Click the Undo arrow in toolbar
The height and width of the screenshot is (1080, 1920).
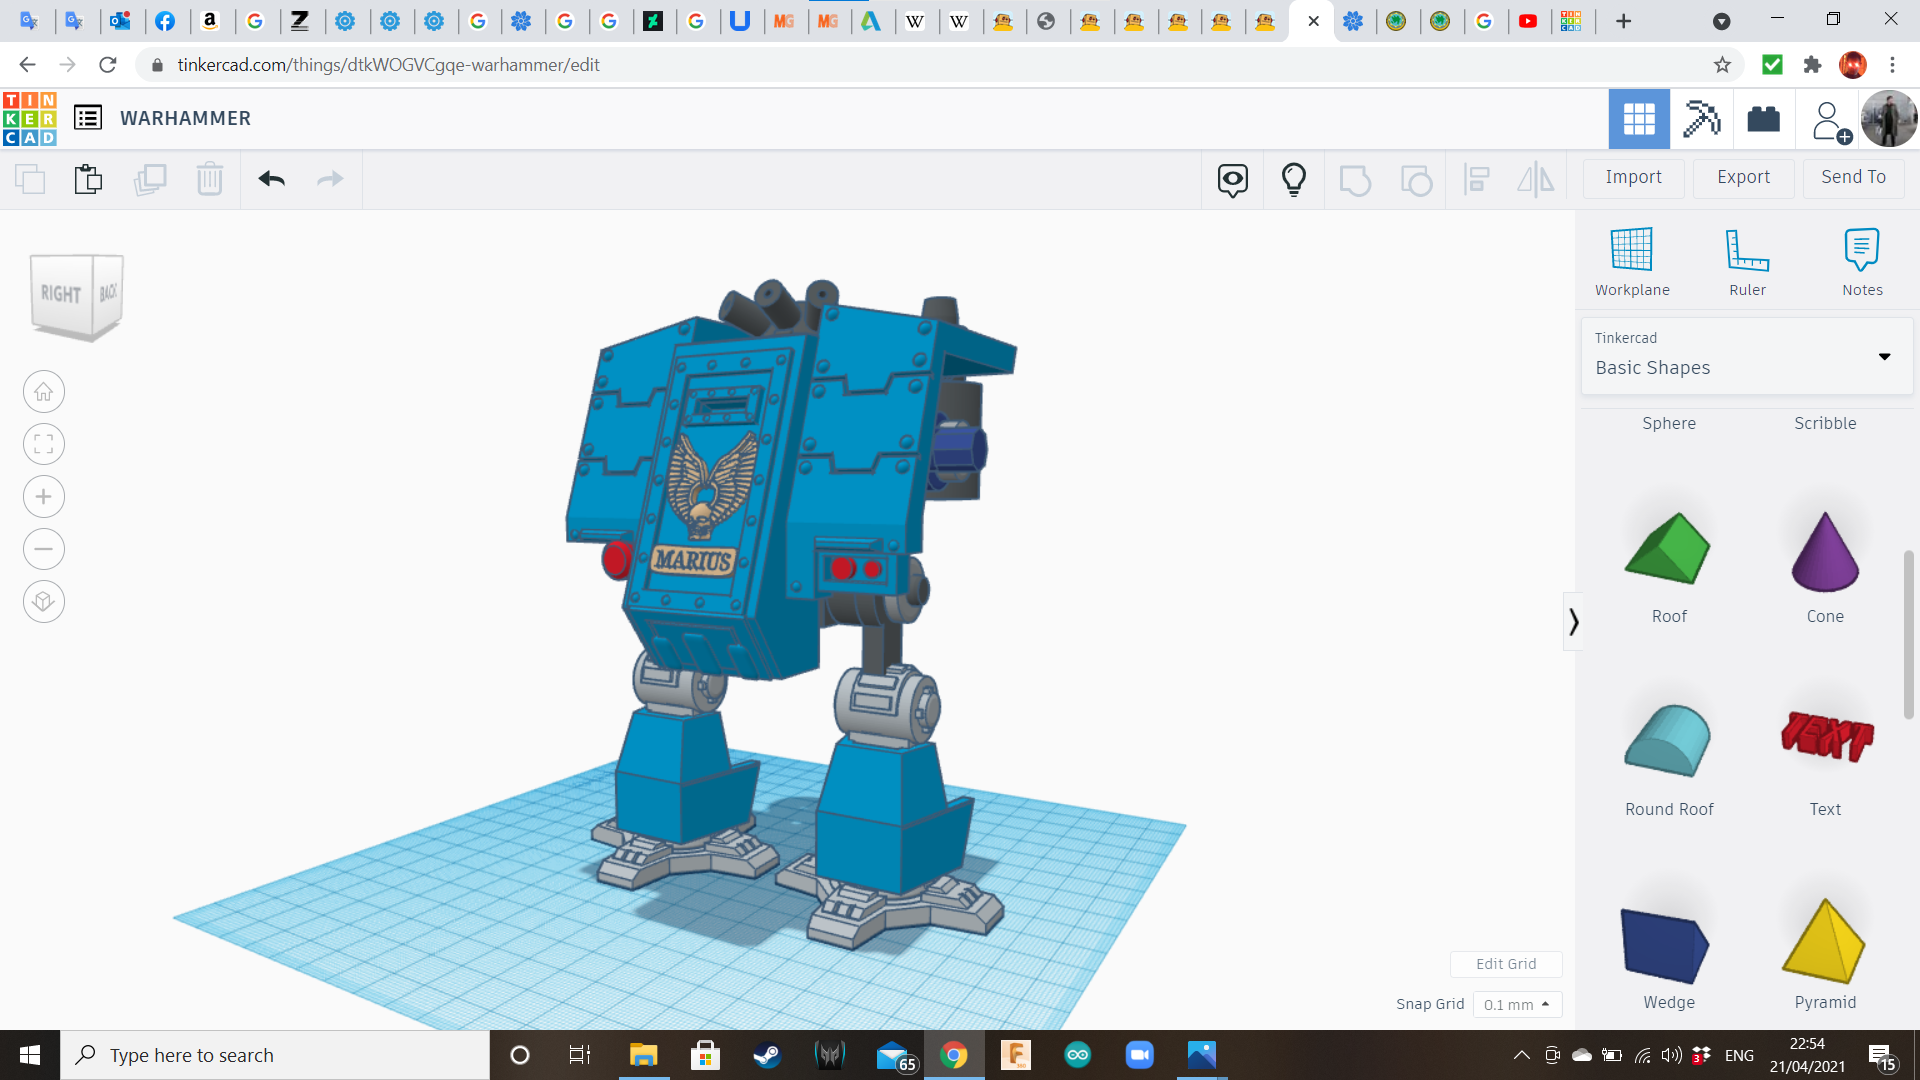[x=271, y=179]
